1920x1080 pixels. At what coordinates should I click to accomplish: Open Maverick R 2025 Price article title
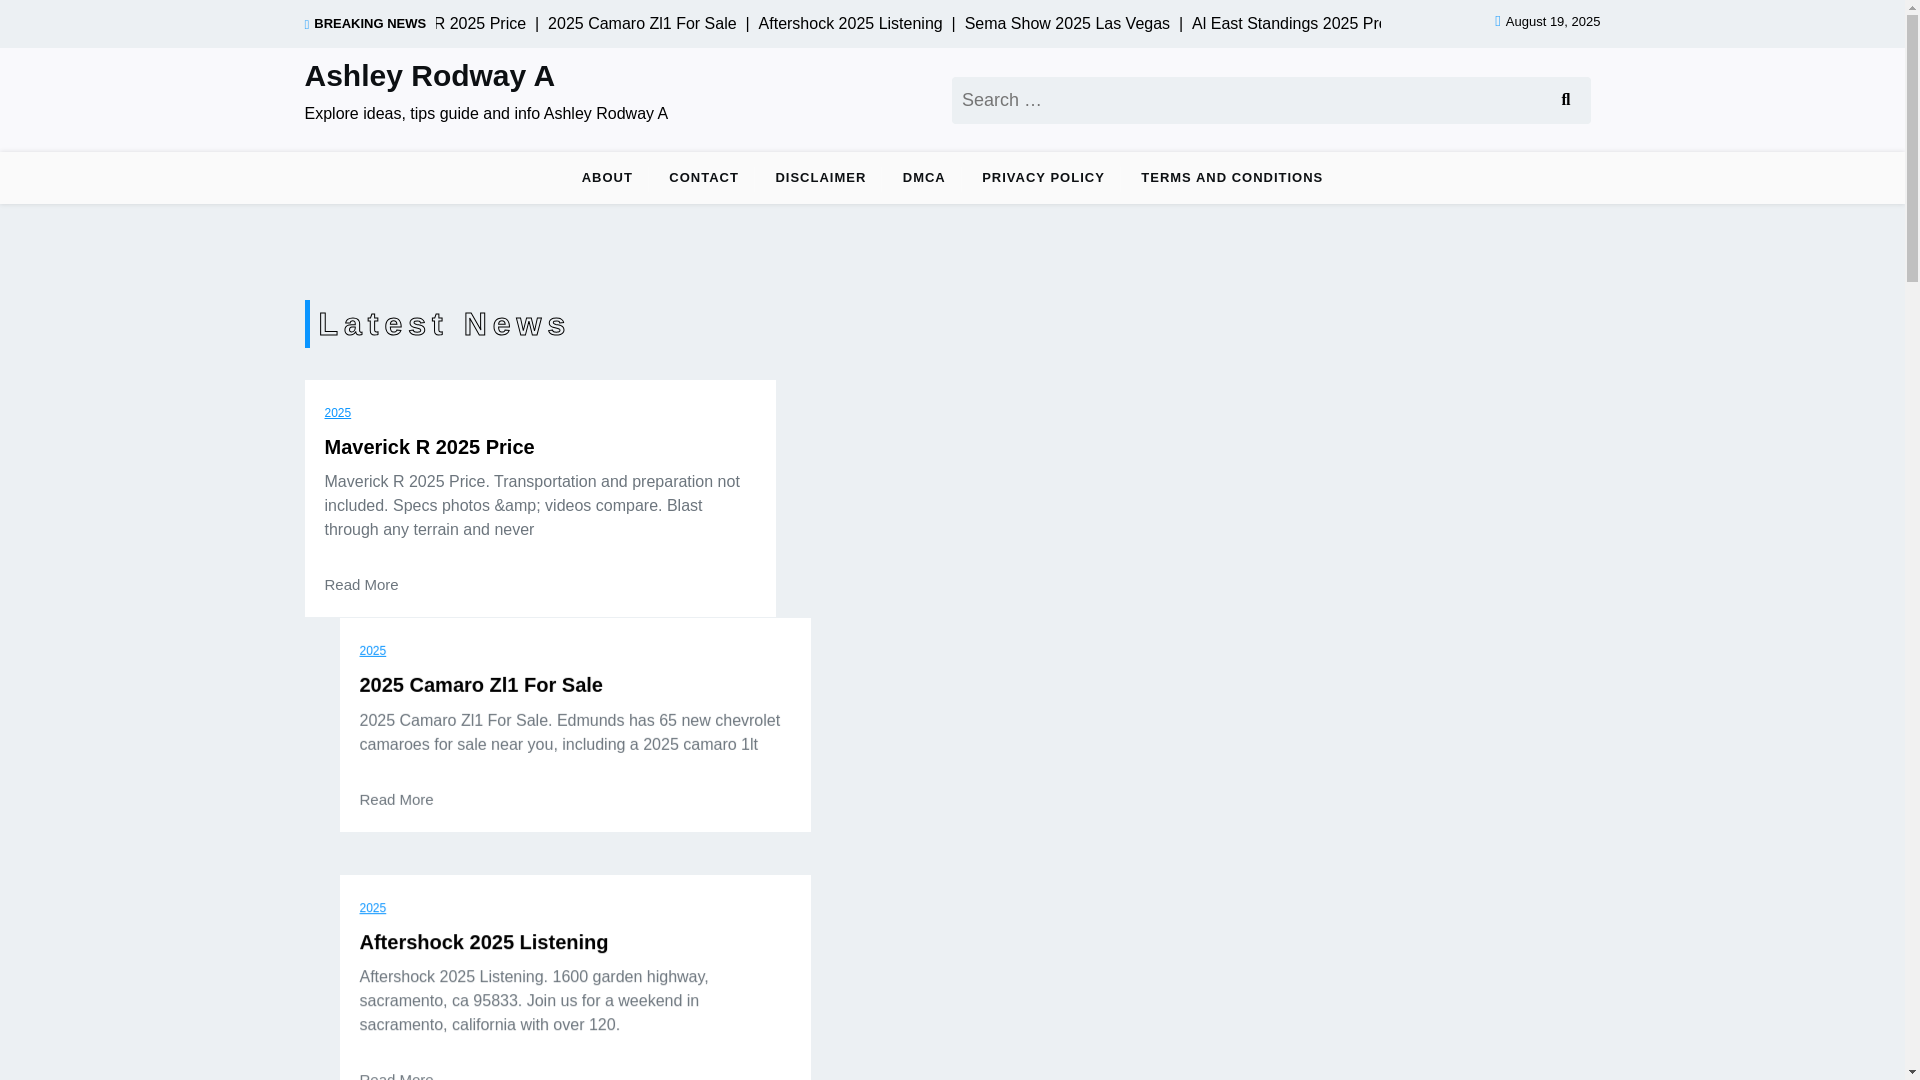[x=429, y=447]
